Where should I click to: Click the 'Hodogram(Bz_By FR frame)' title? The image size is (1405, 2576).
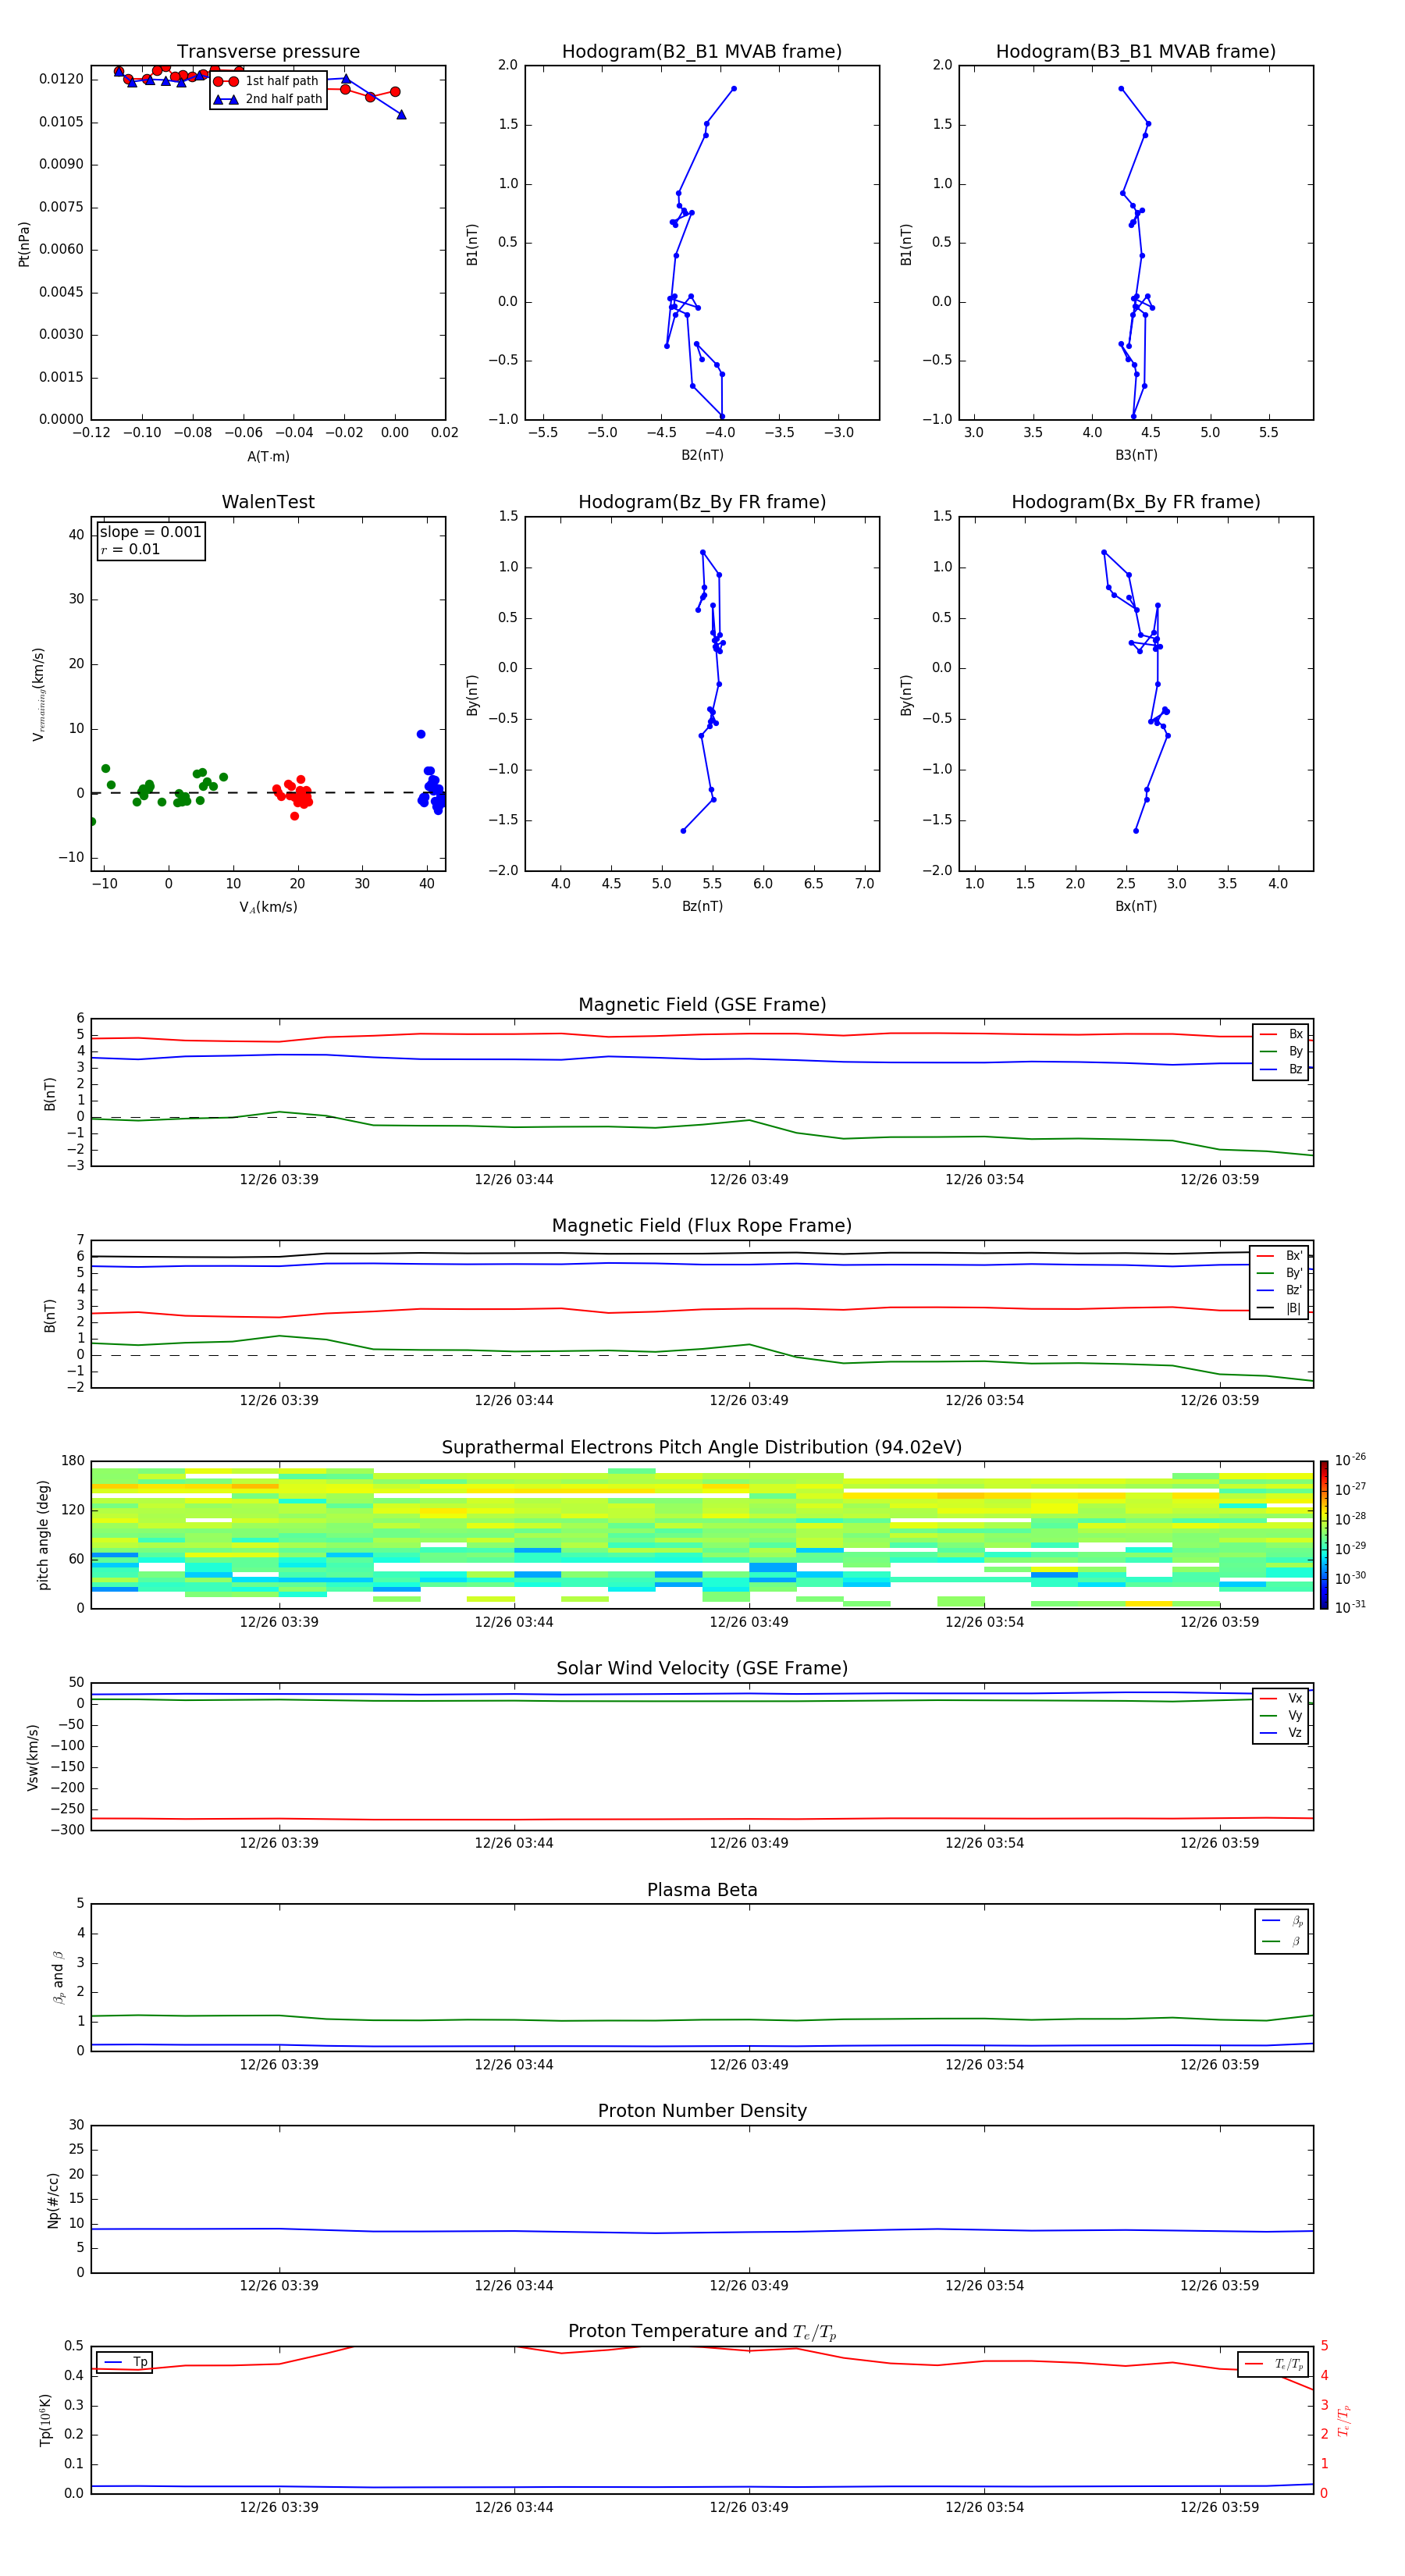coord(702,502)
